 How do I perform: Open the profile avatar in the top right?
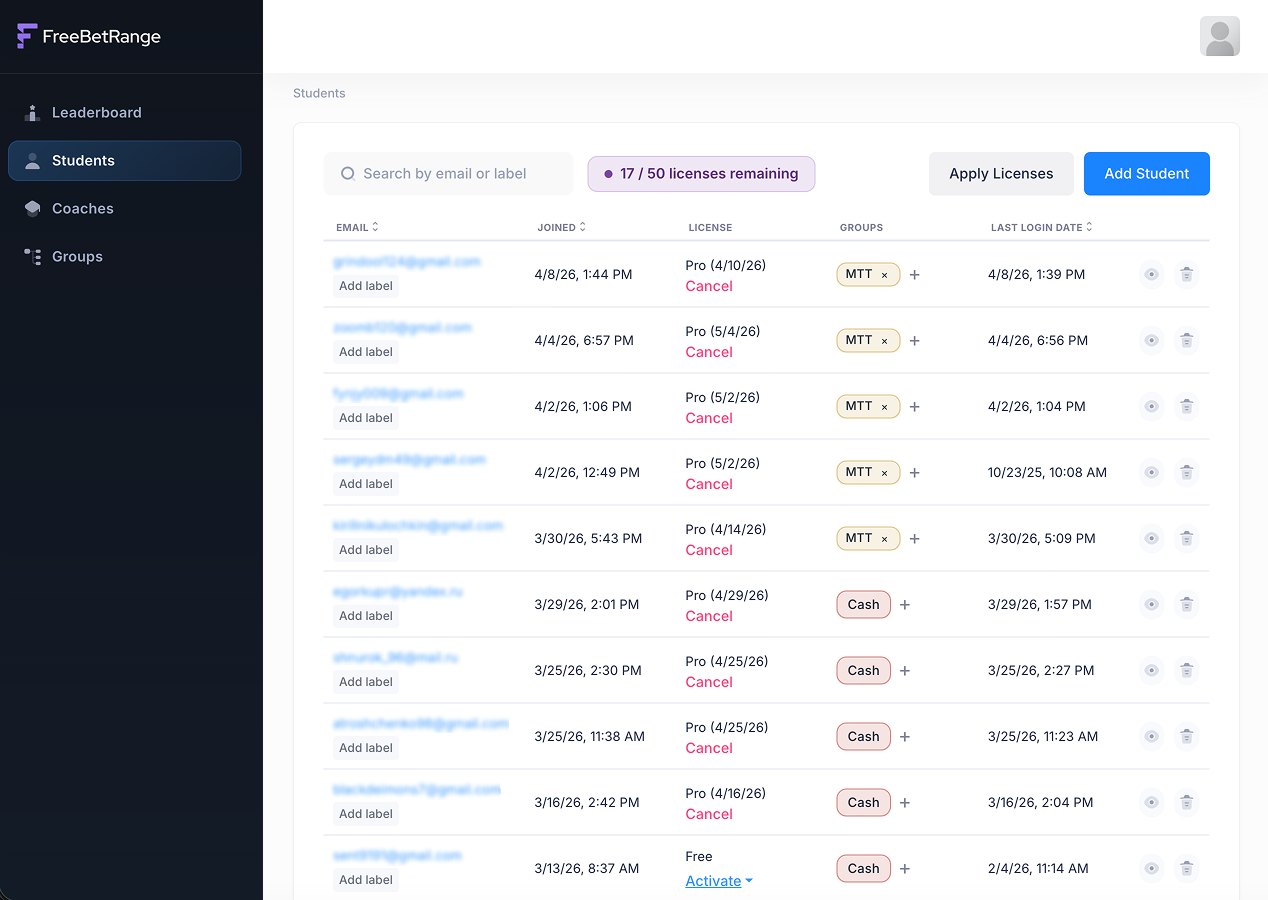pos(1219,35)
